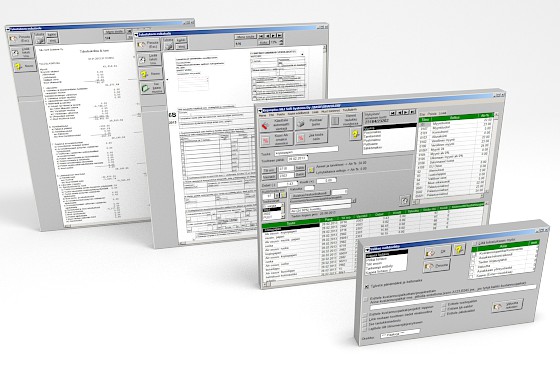Jump to last voucher in bookkeeping window
Screen dimensions: 560x373
tap(412, 111)
